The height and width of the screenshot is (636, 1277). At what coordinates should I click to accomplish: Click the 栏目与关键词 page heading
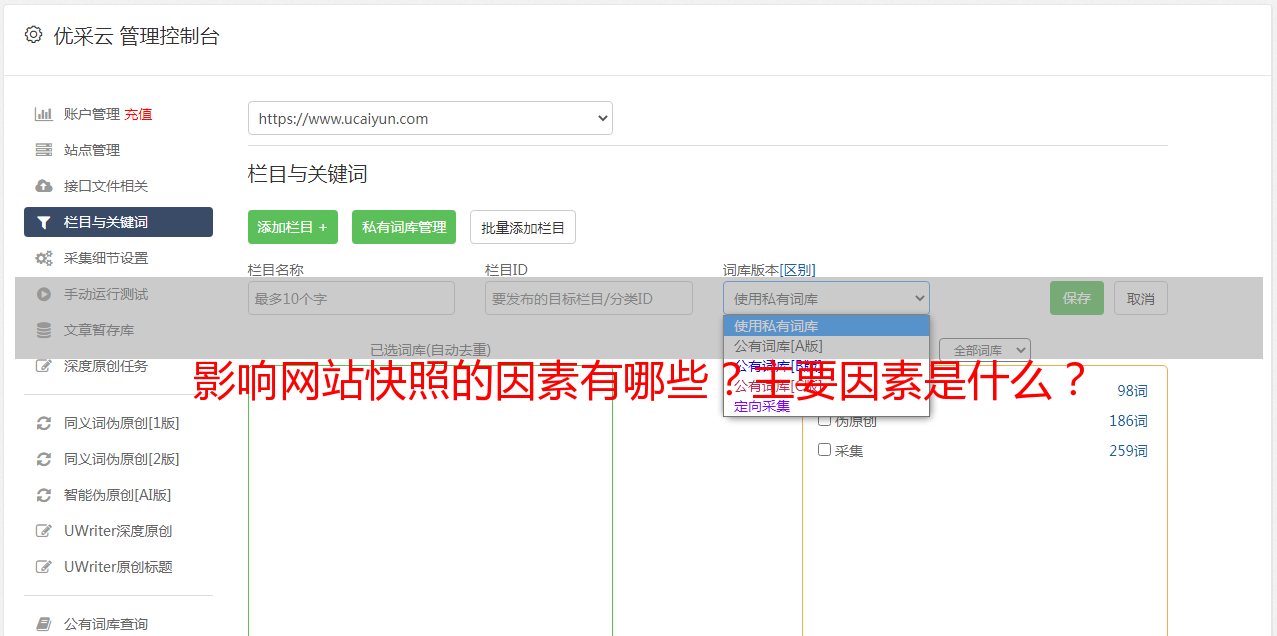click(x=308, y=174)
